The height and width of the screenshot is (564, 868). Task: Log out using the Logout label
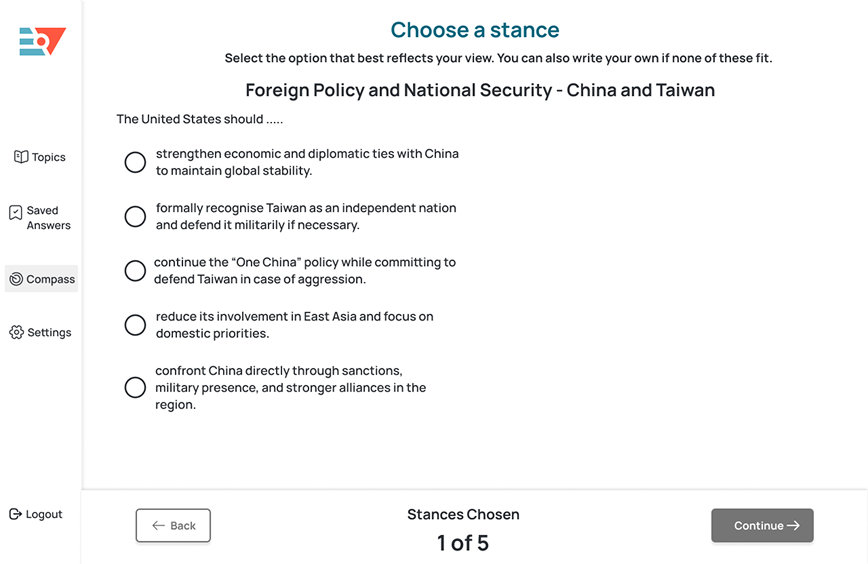(x=44, y=514)
